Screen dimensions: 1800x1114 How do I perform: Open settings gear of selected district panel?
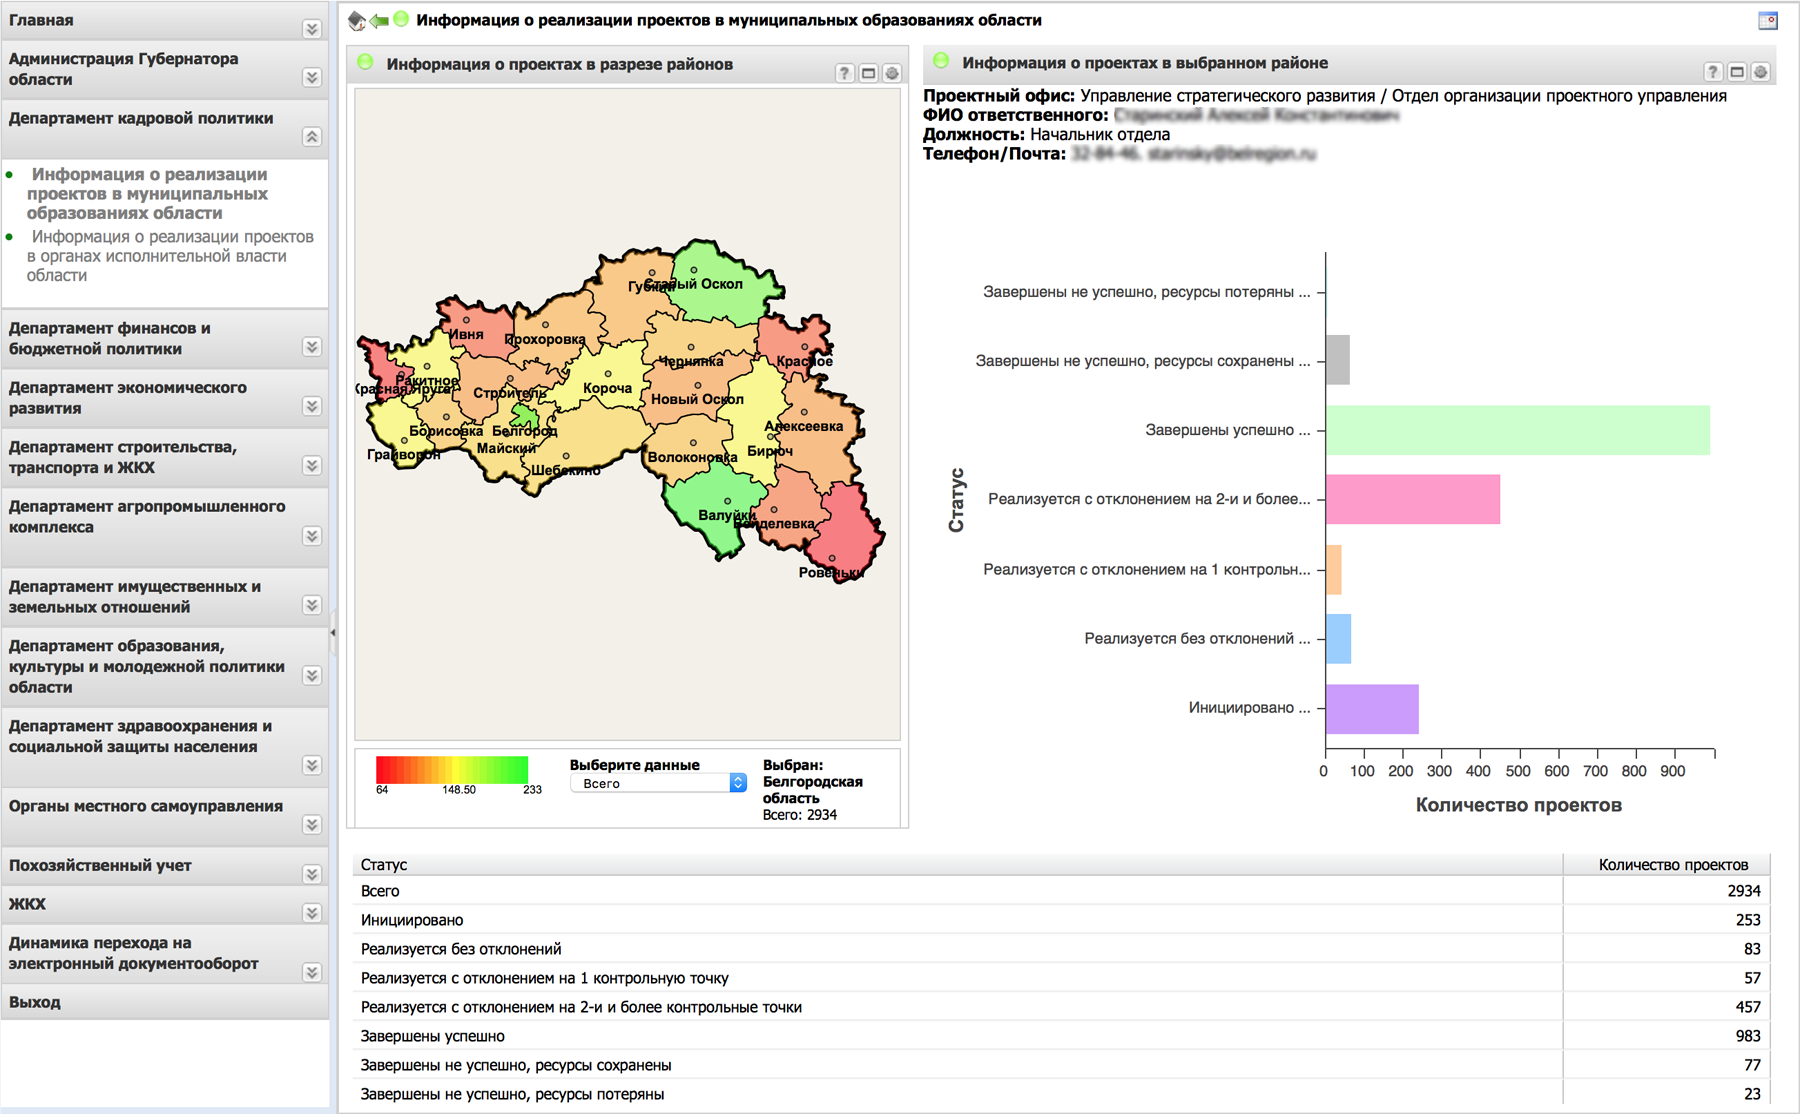click(1760, 72)
